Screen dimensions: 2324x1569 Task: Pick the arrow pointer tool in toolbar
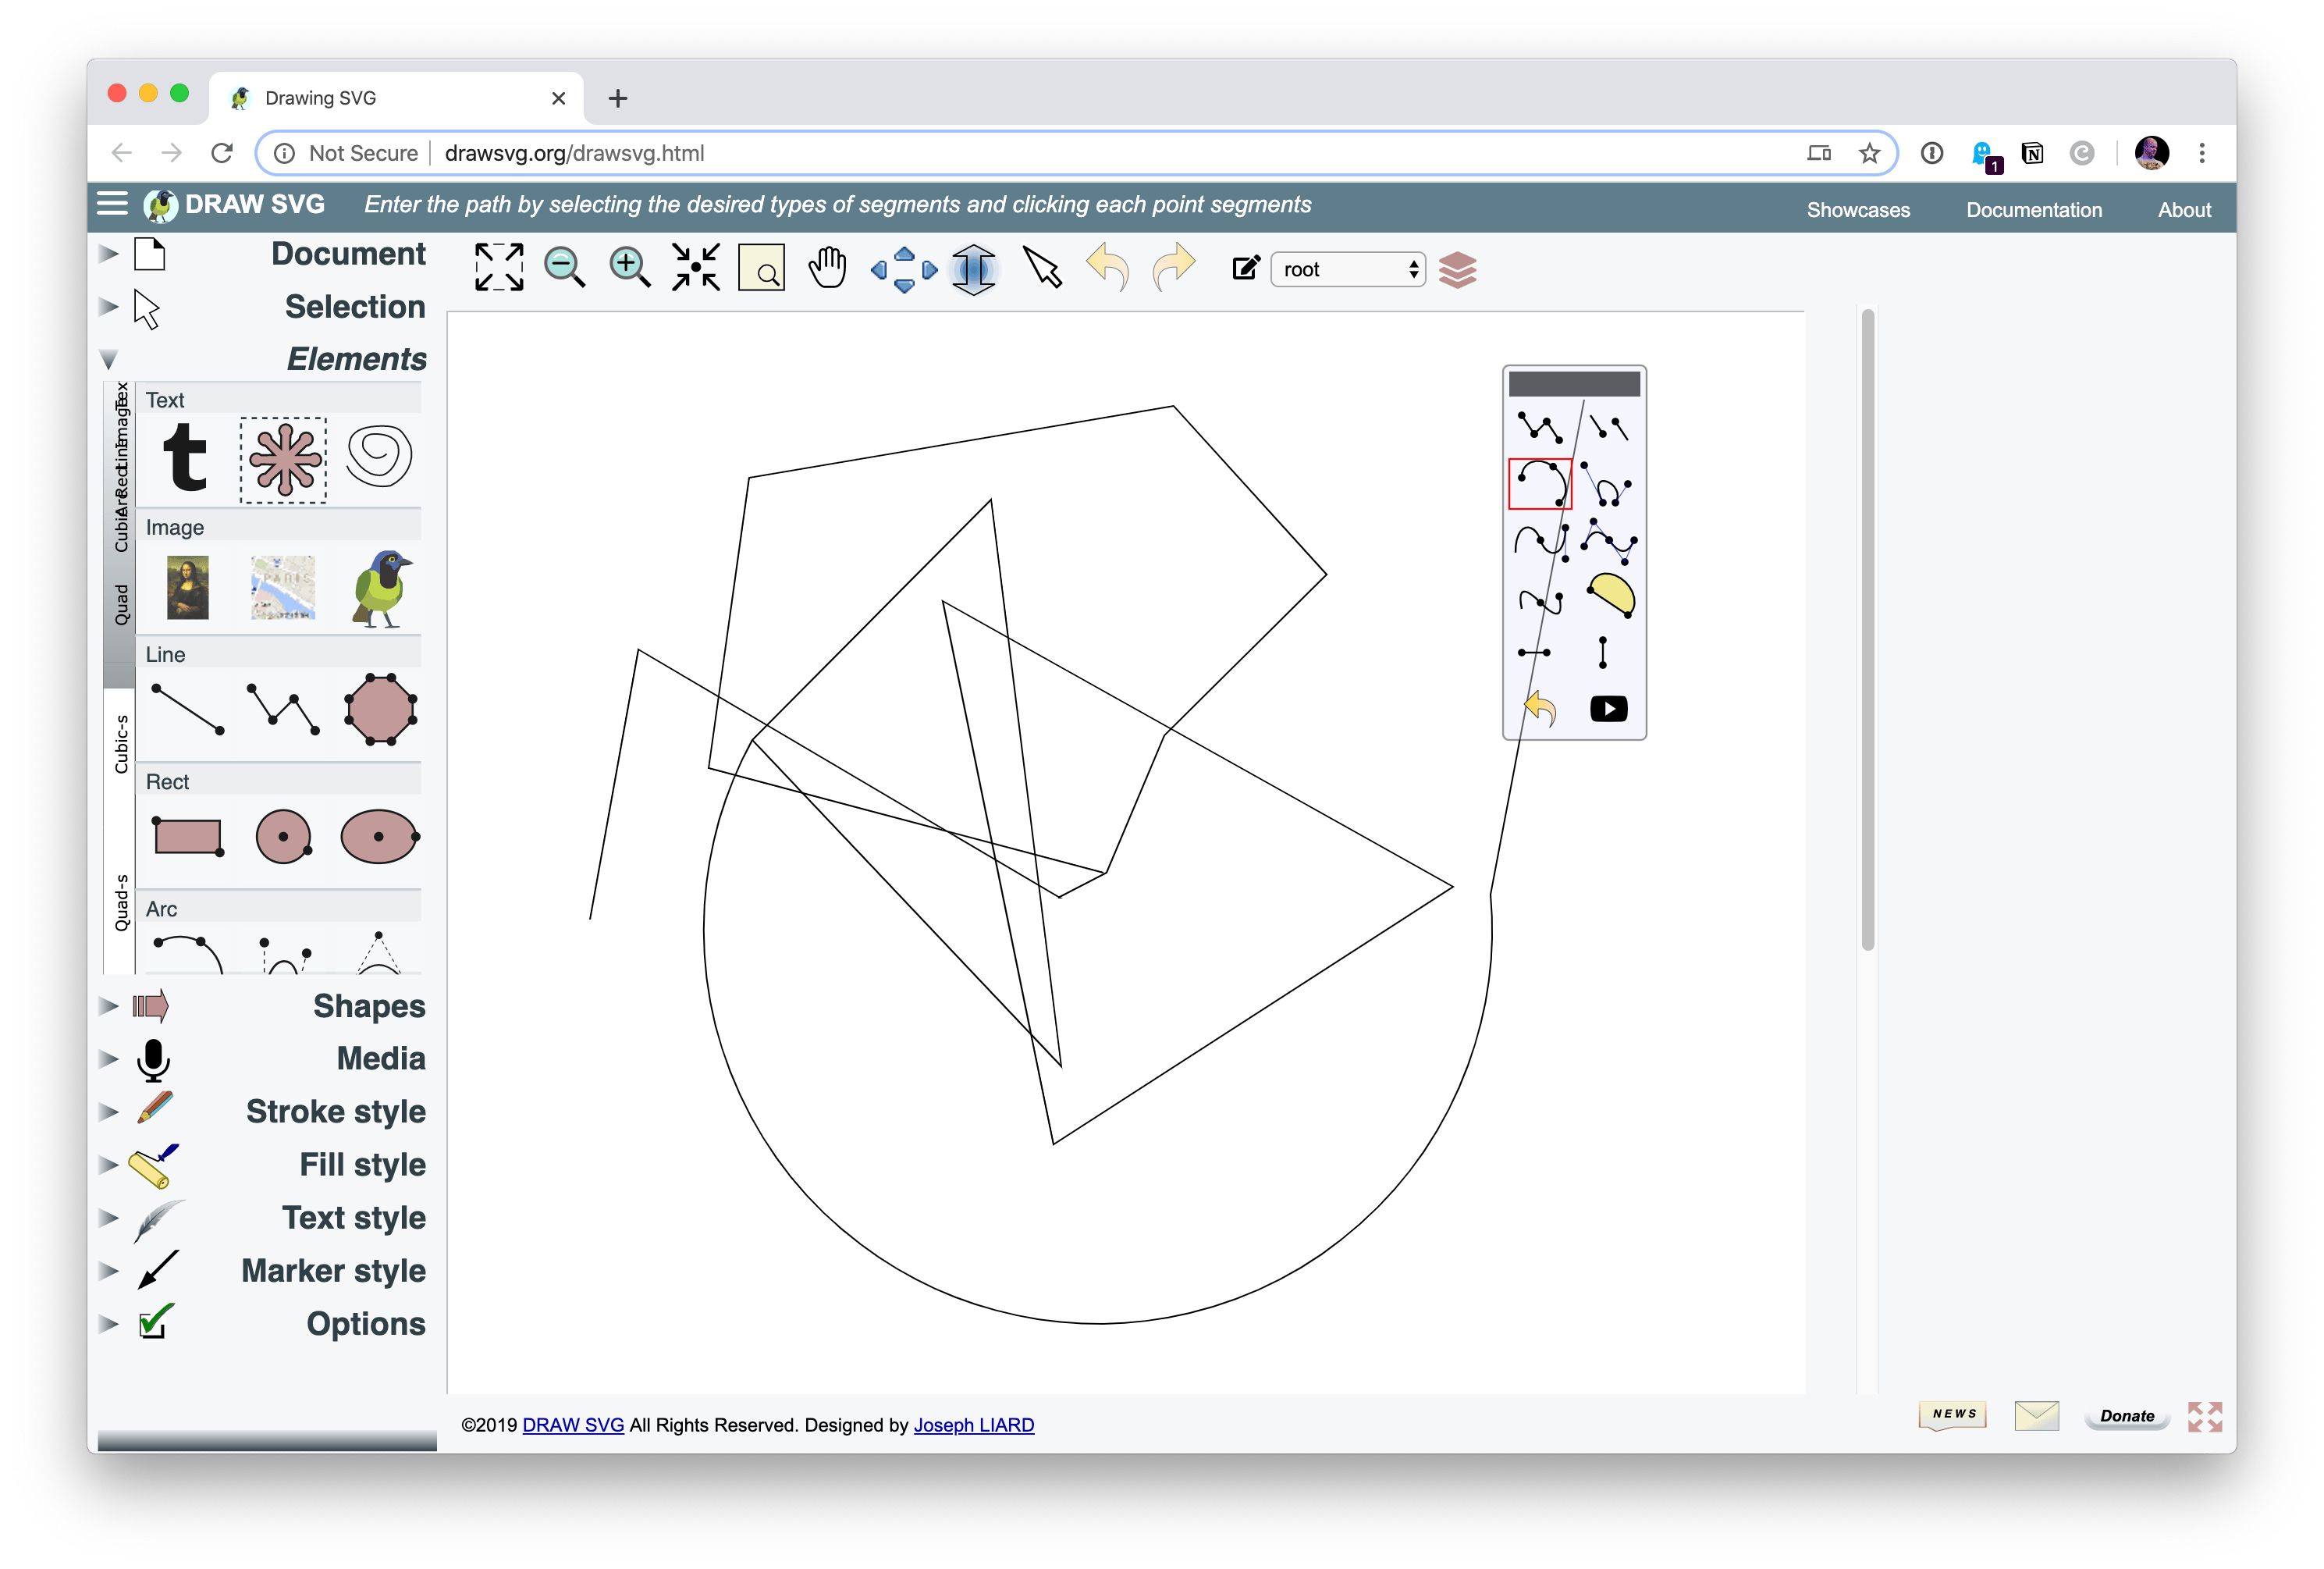(1042, 268)
